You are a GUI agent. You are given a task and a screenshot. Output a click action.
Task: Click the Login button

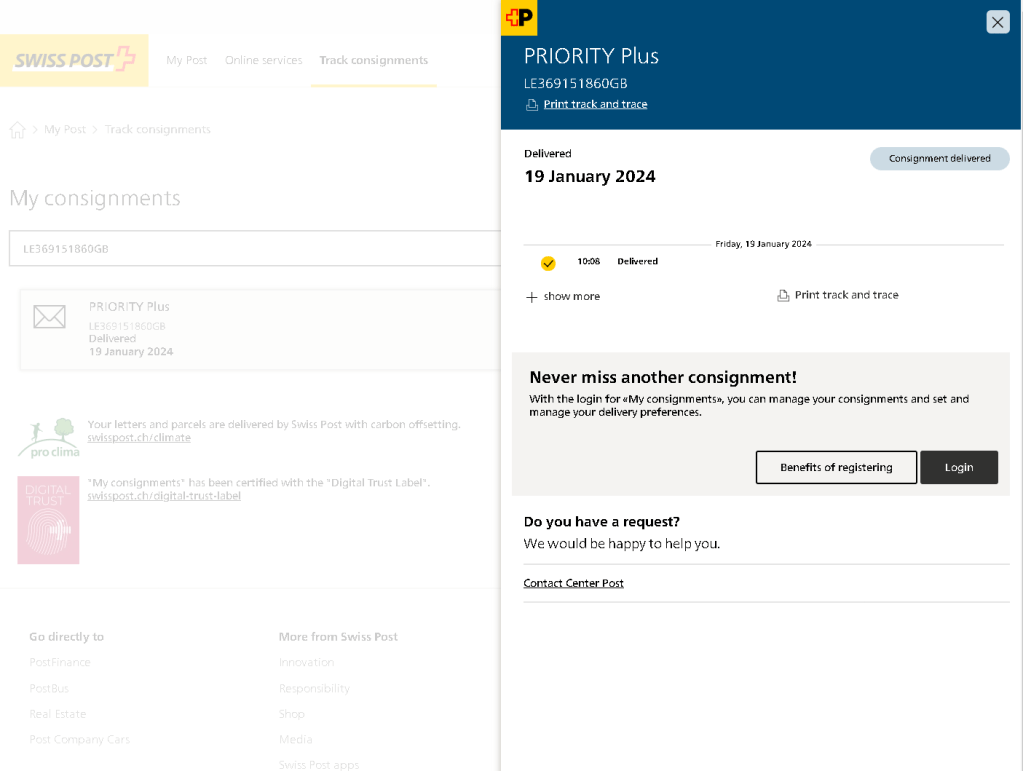point(958,467)
